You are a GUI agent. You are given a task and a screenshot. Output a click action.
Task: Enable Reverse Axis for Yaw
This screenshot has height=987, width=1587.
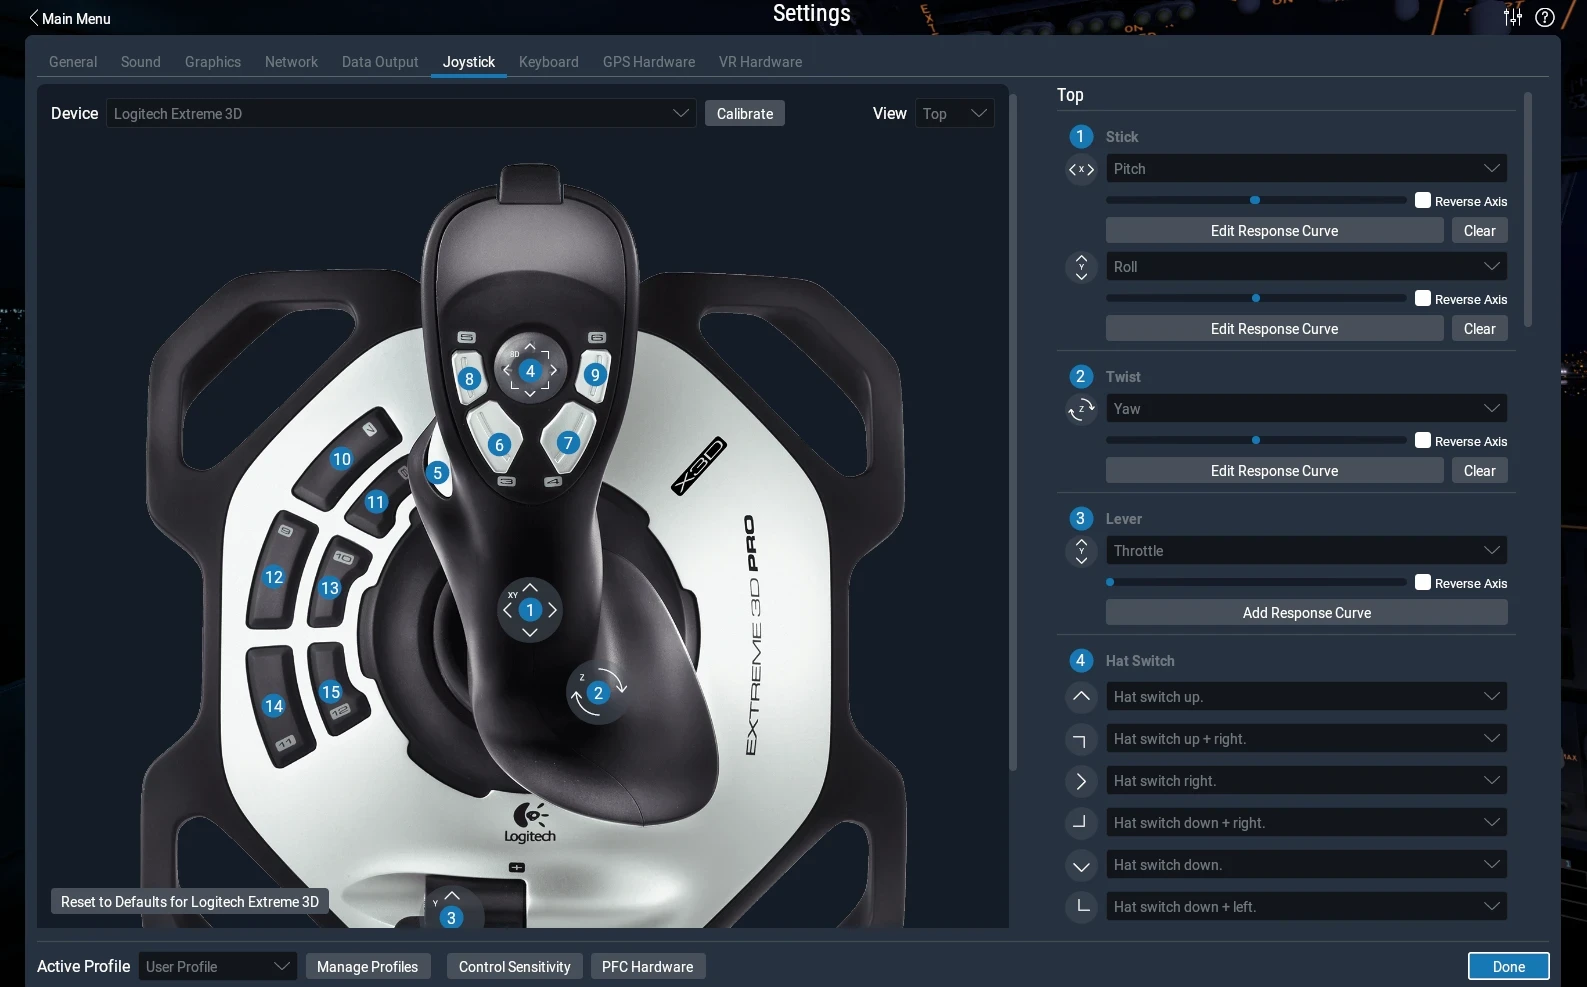coord(1423,440)
